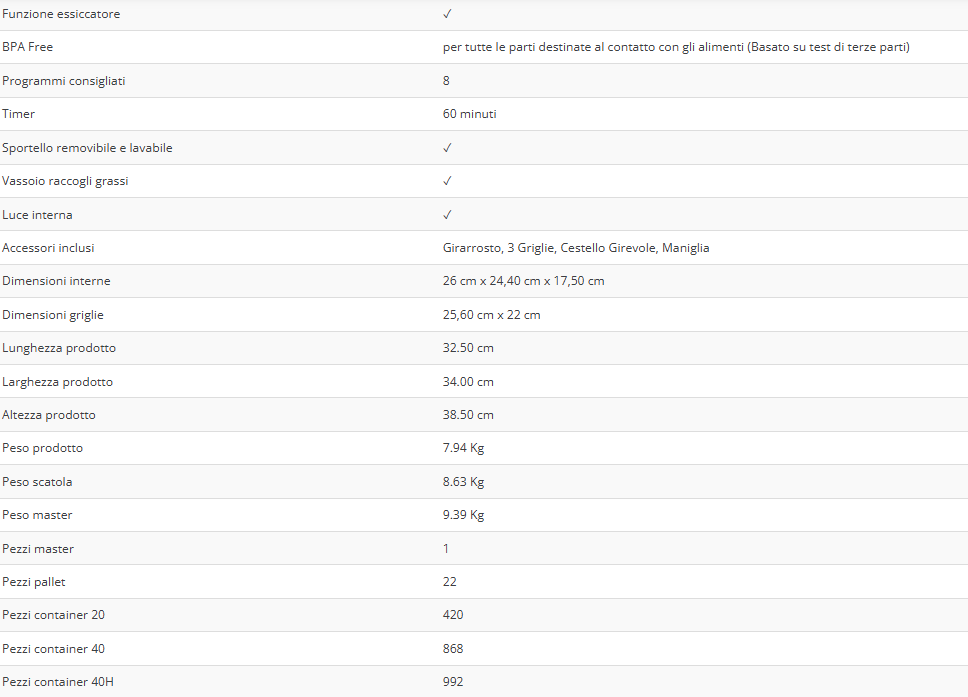The width and height of the screenshot is (968, 697).
Task: Select the Peso scatola value 8.63 Kg
Action: tap(463, 482)
